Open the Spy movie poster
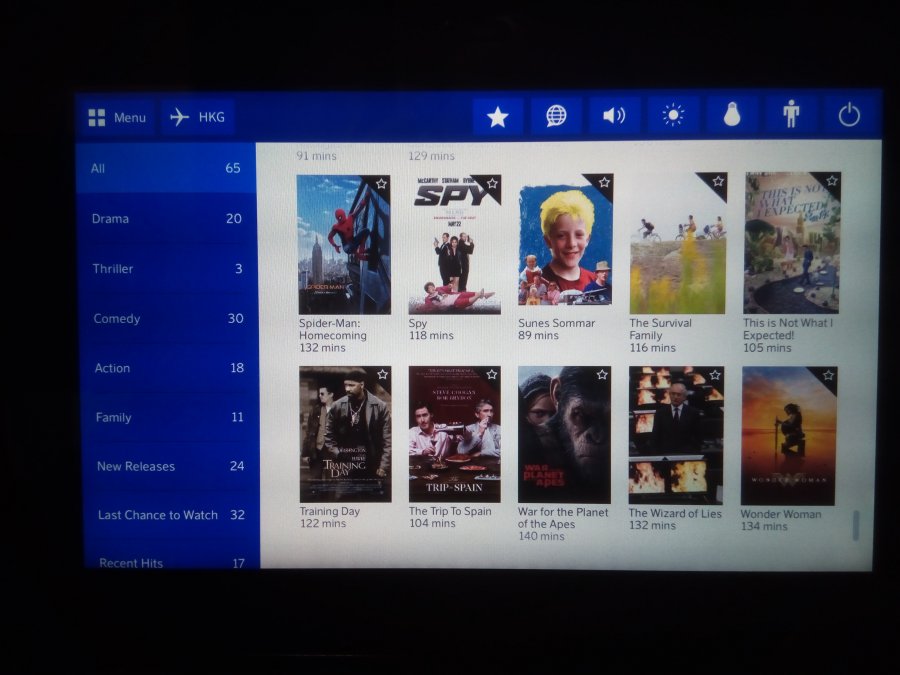 [454, 245]
